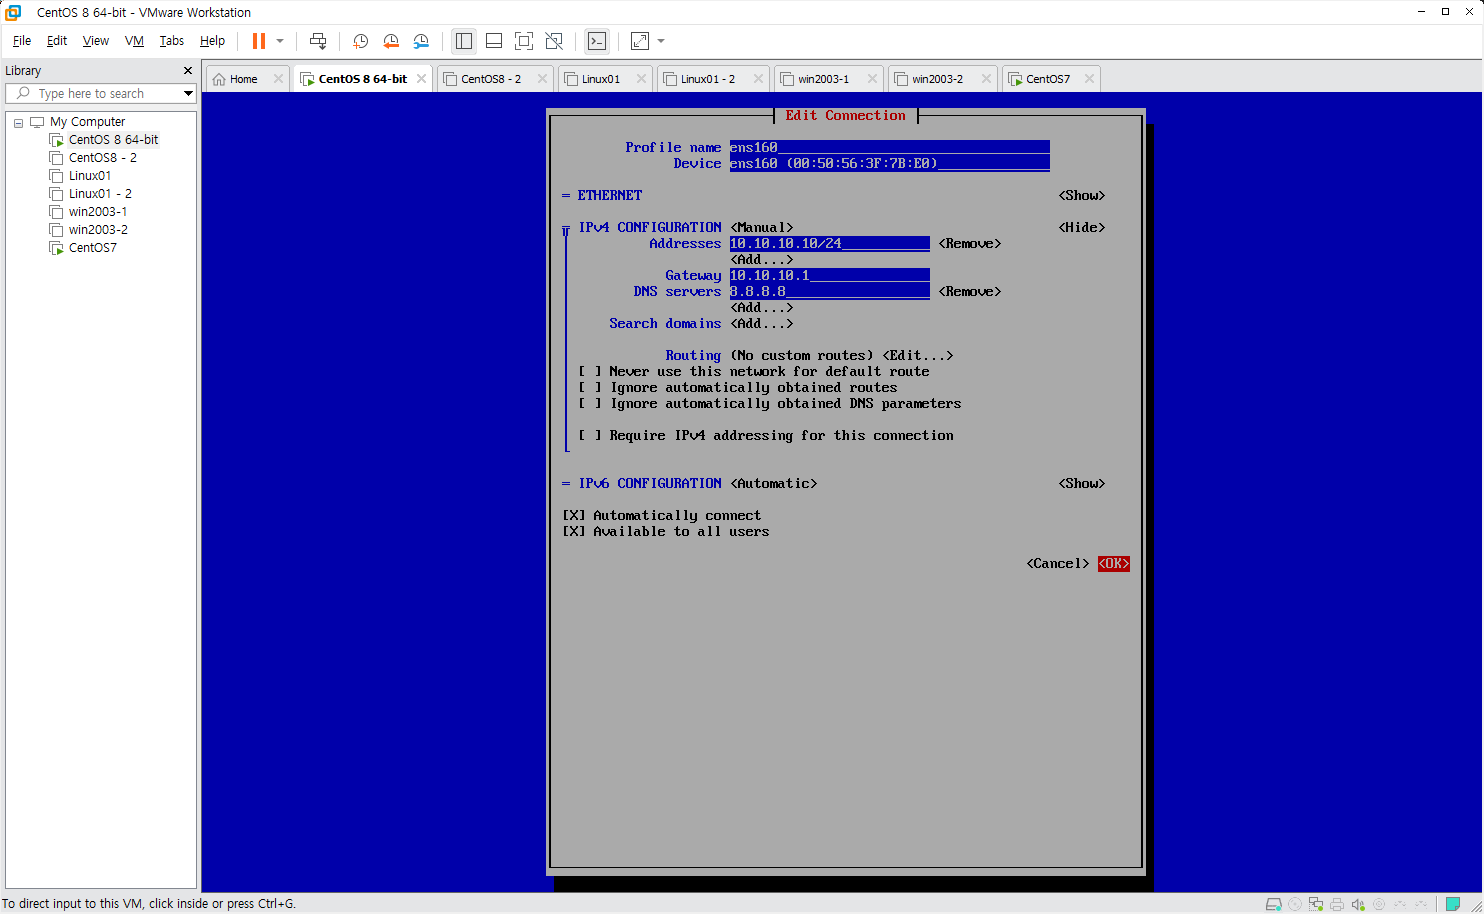The height and width of the screenshot is (914, 1484).
Task: Open the VM menu
Action: tap(134, 41)
